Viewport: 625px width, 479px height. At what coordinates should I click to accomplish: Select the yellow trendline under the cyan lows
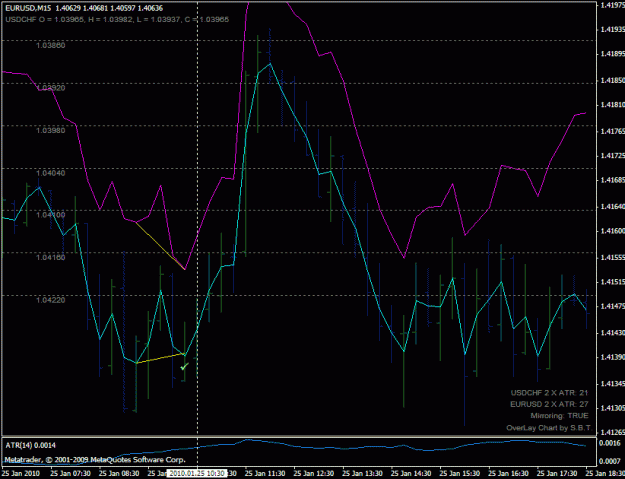(160, 358)
